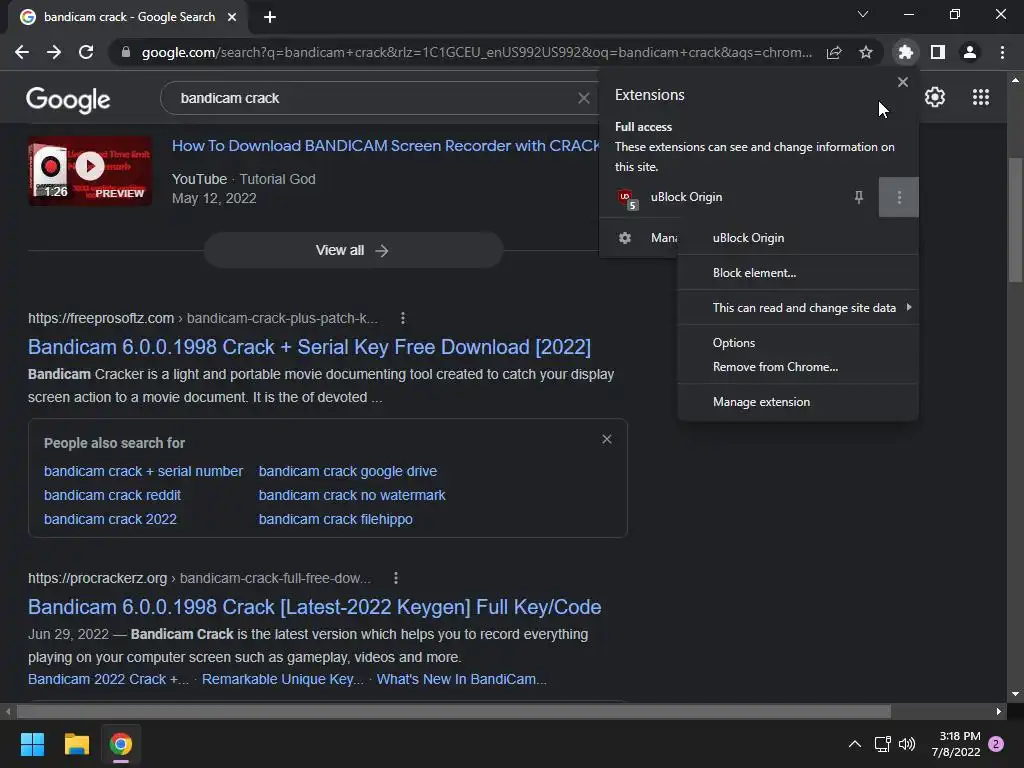Close the bandicam crack search tab
1024x768 pixels.
tap(232, 17)
